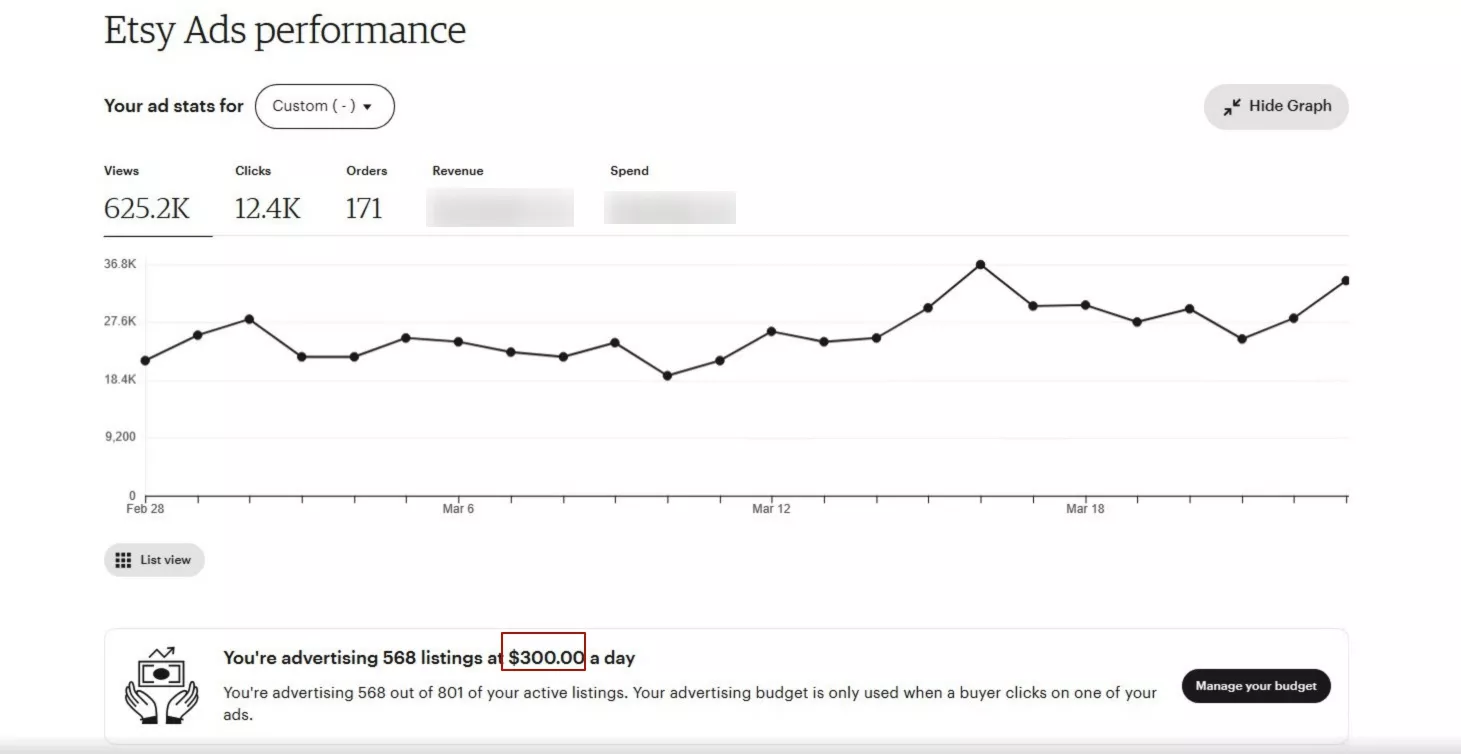Viewport: 1461px width, 754px height.
Task: Click the Manage your budget button
Action: pyautogui.click(x=1256, y=686)
